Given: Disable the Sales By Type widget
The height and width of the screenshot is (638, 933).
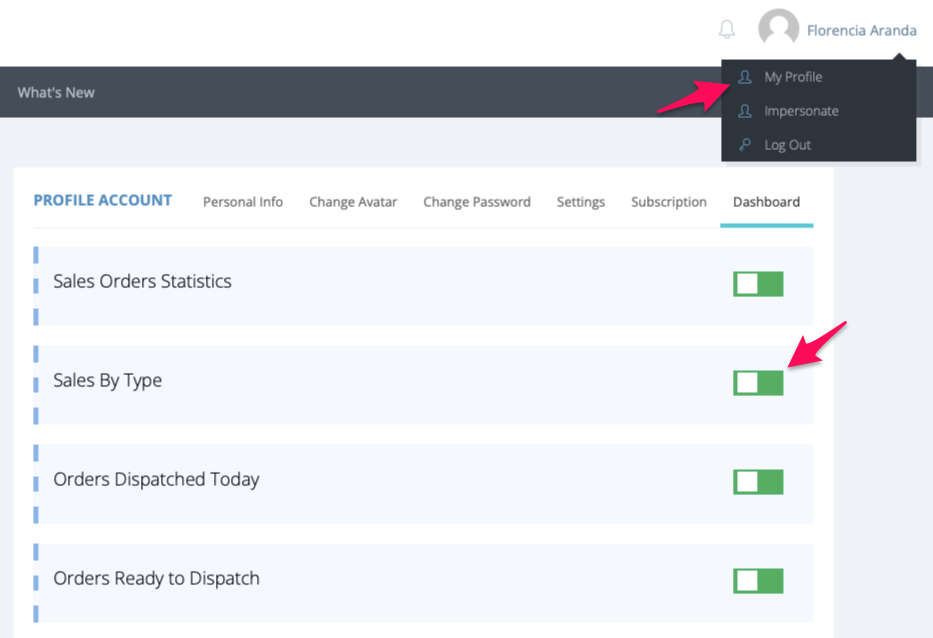Looking at the screenshot, I should pos(758,383).
